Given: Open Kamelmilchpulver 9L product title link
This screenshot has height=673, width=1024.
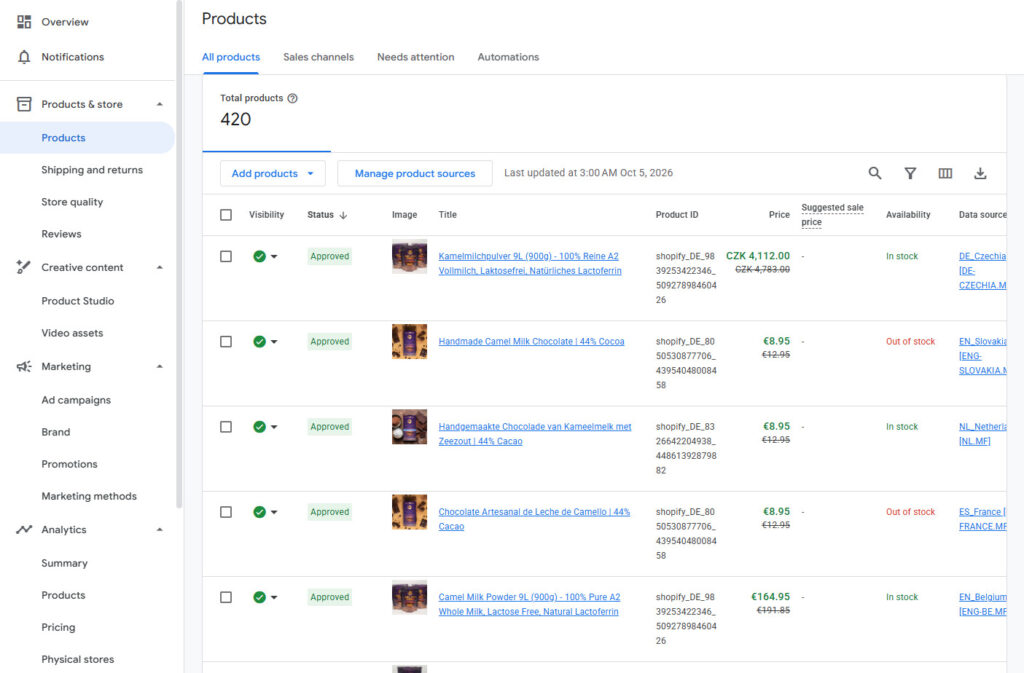Looking at the screenshot, I should [x=530, y=264].
